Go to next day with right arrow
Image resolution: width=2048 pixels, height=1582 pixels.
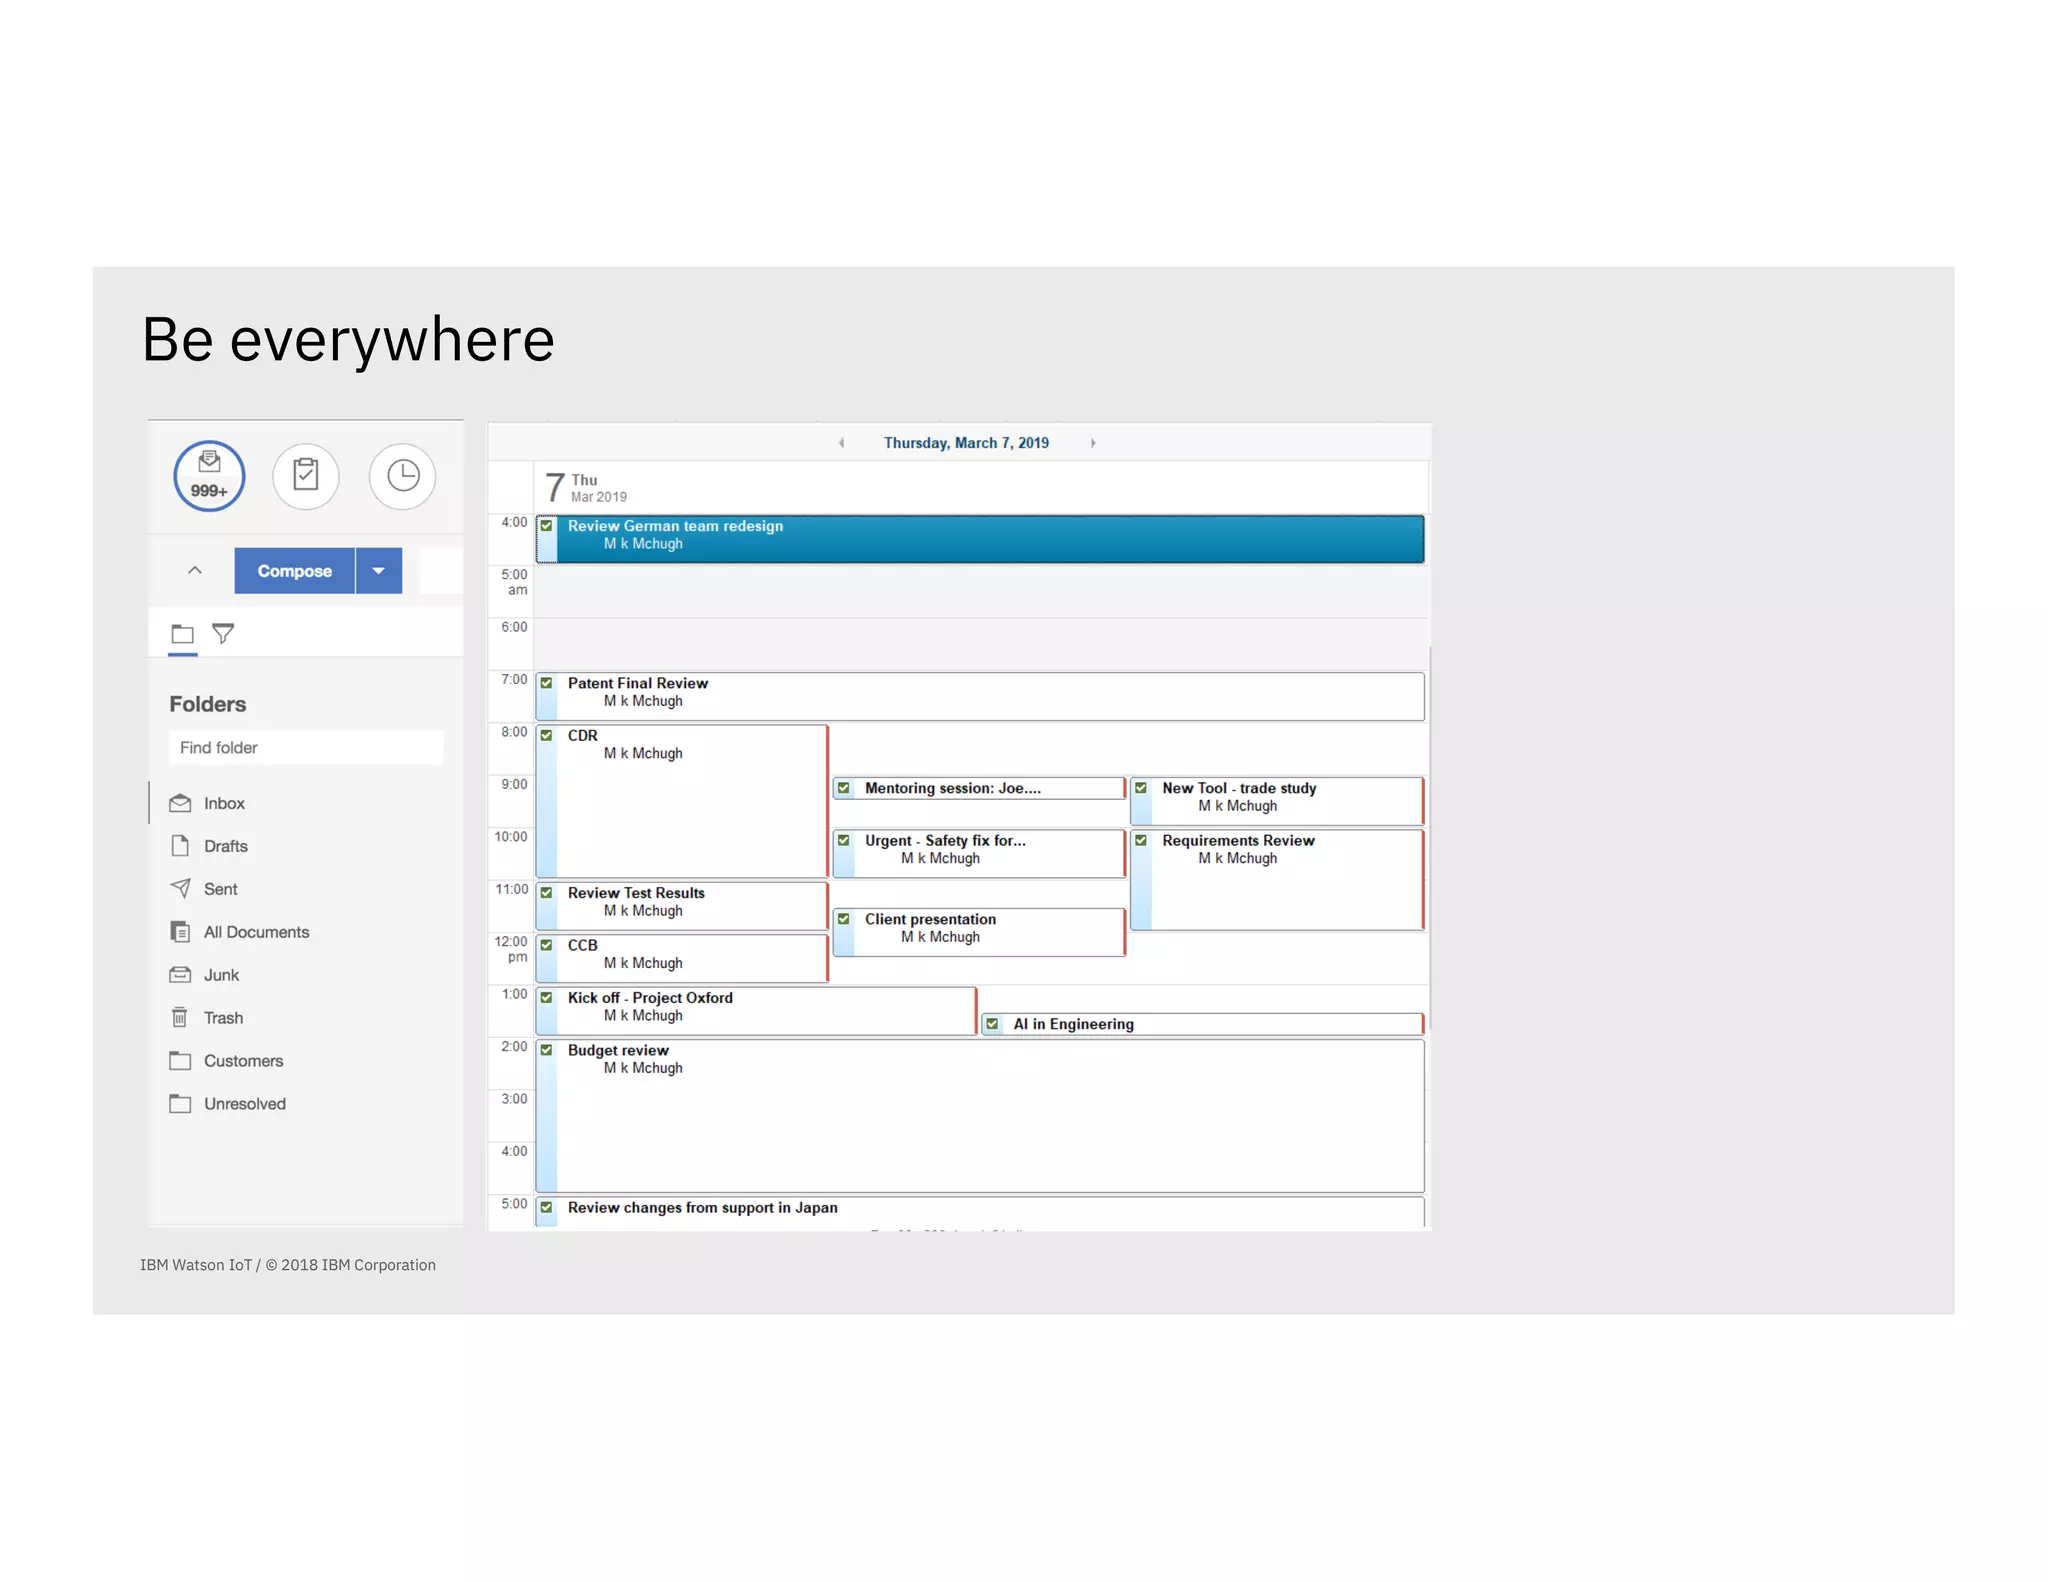tap(1093, 443)
